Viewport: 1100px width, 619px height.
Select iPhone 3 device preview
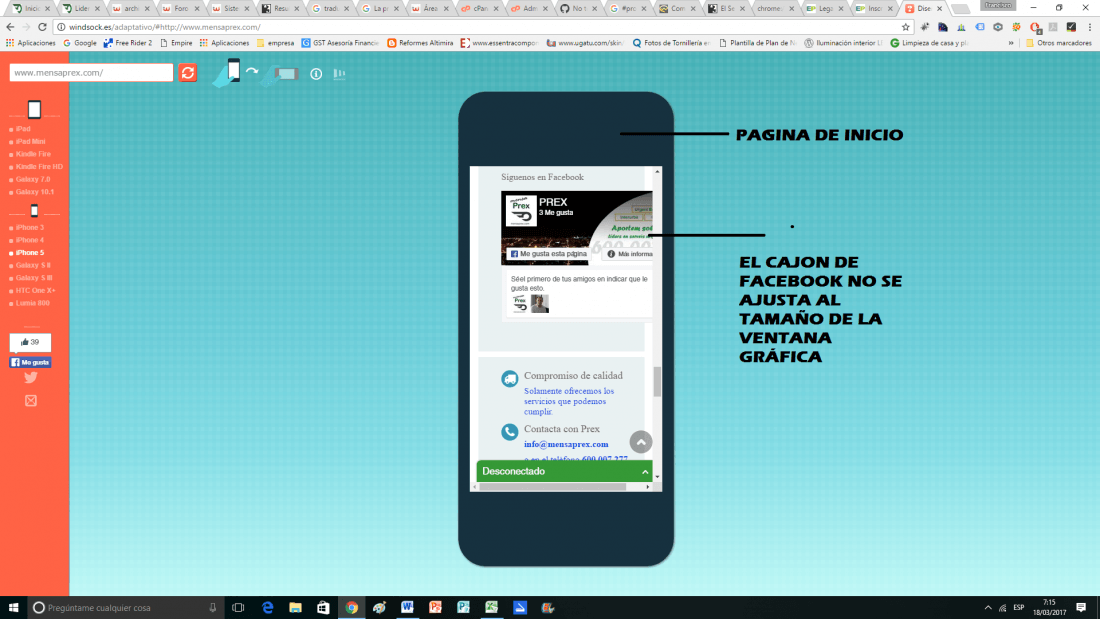point(29,227)
